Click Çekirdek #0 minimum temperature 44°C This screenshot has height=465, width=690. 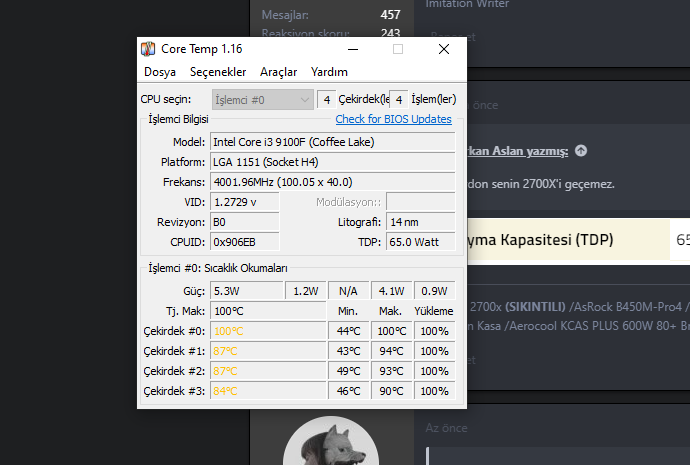tap(348, 331)
